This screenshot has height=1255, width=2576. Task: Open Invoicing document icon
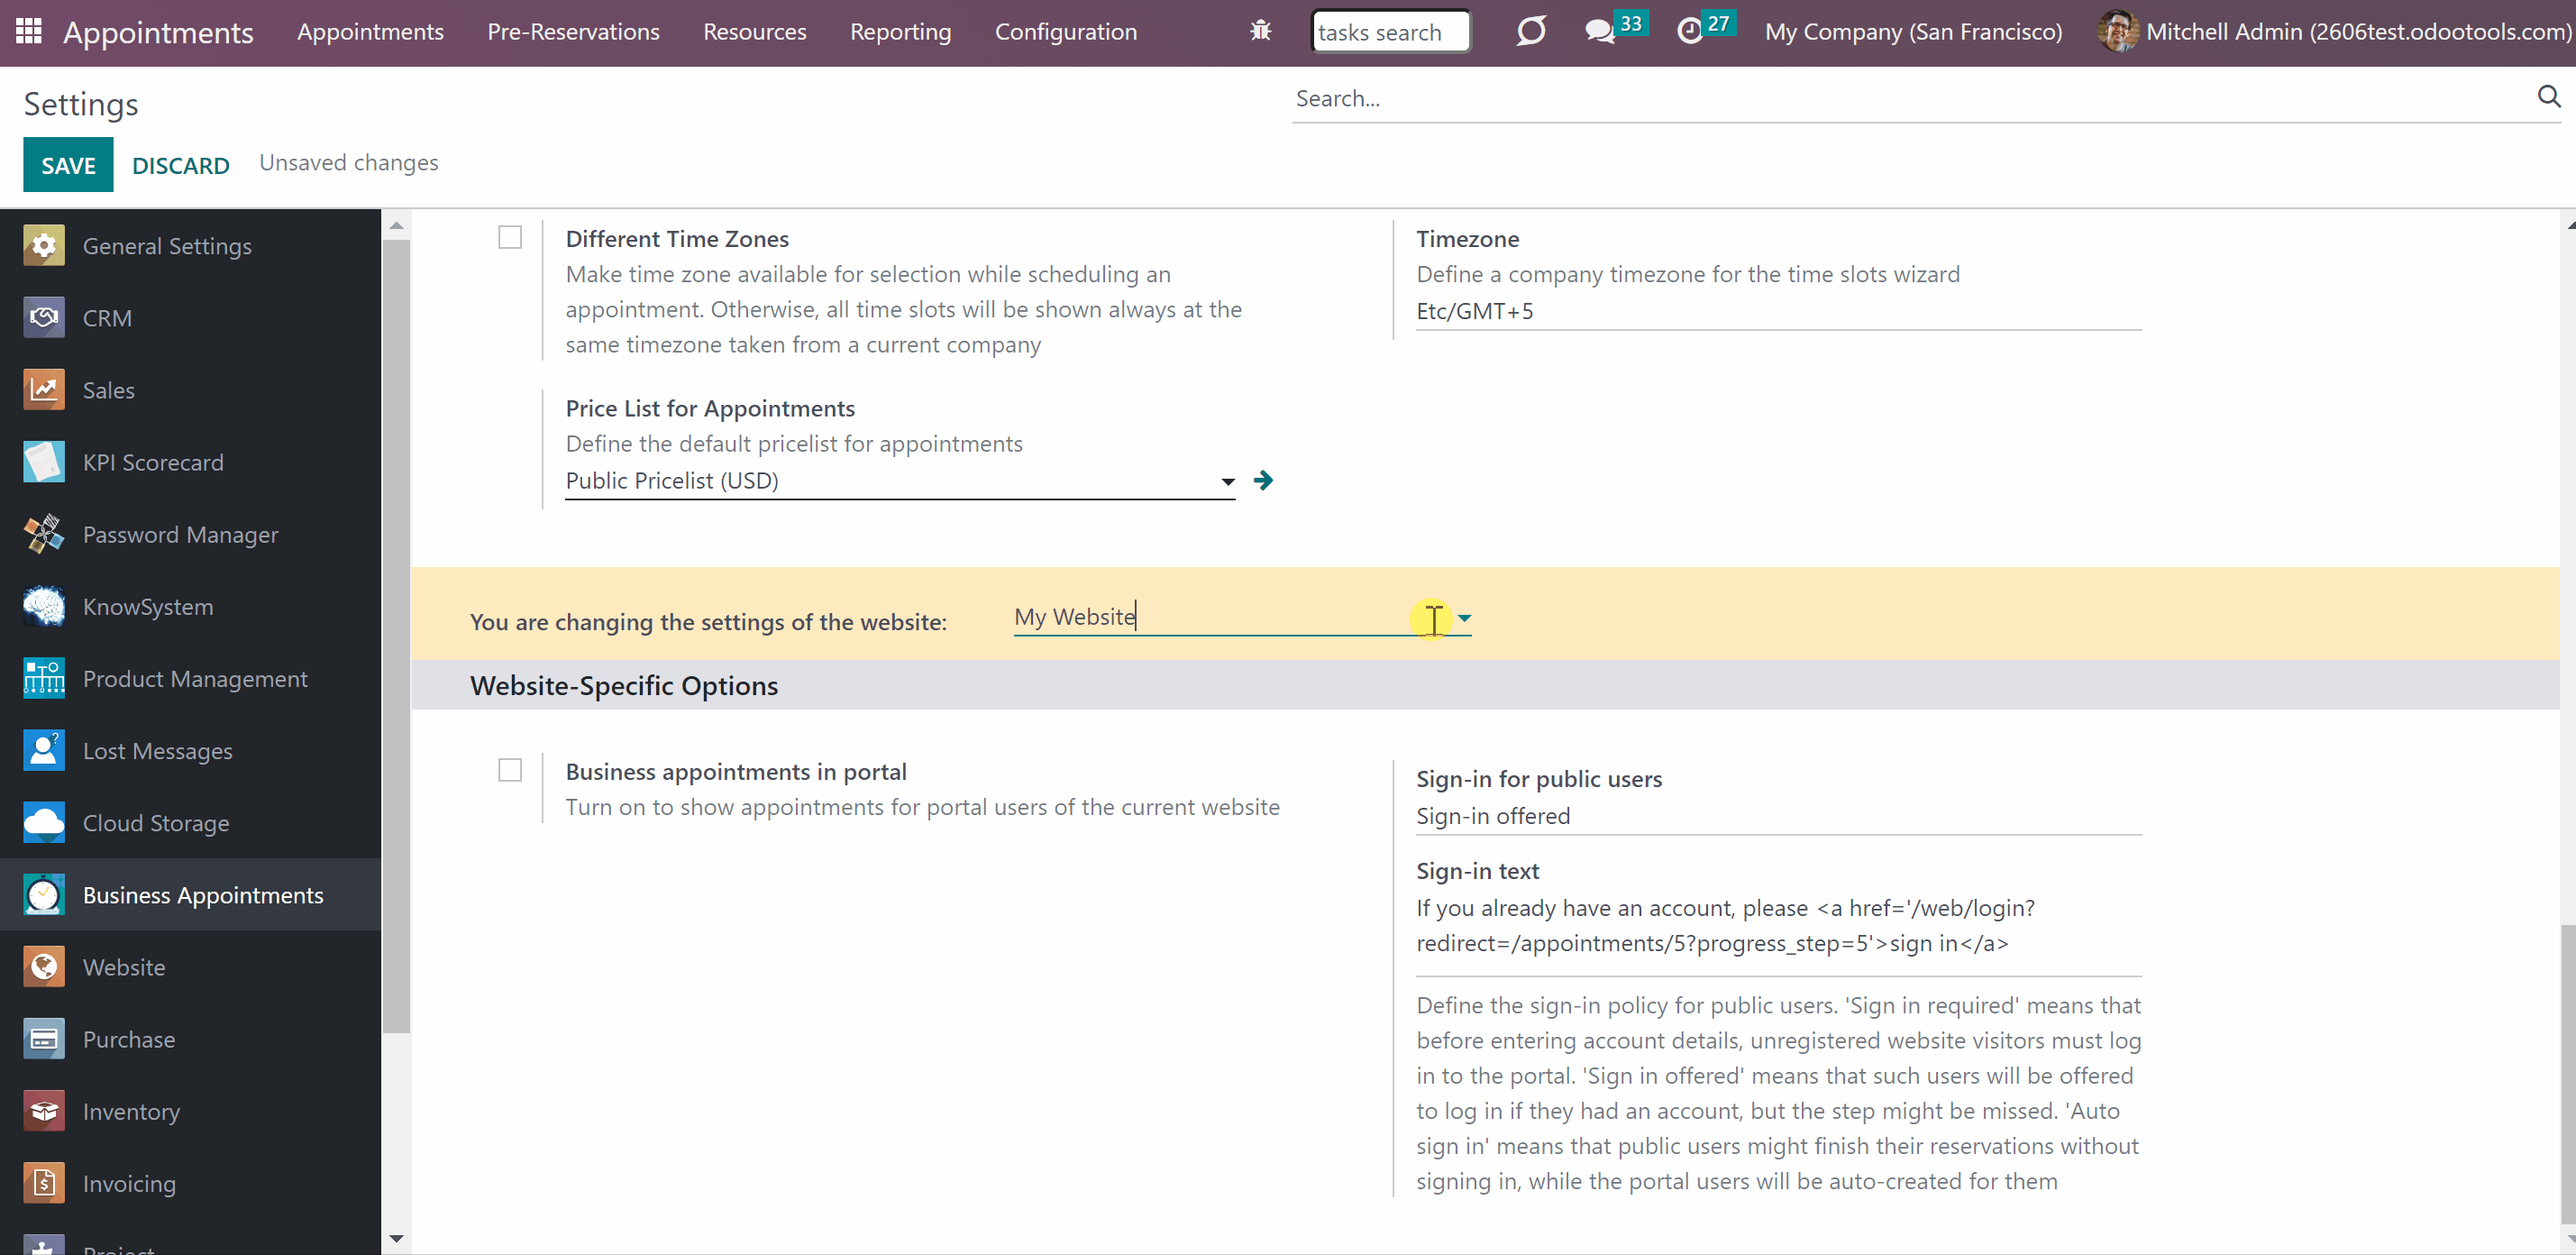click(44, 1183)
